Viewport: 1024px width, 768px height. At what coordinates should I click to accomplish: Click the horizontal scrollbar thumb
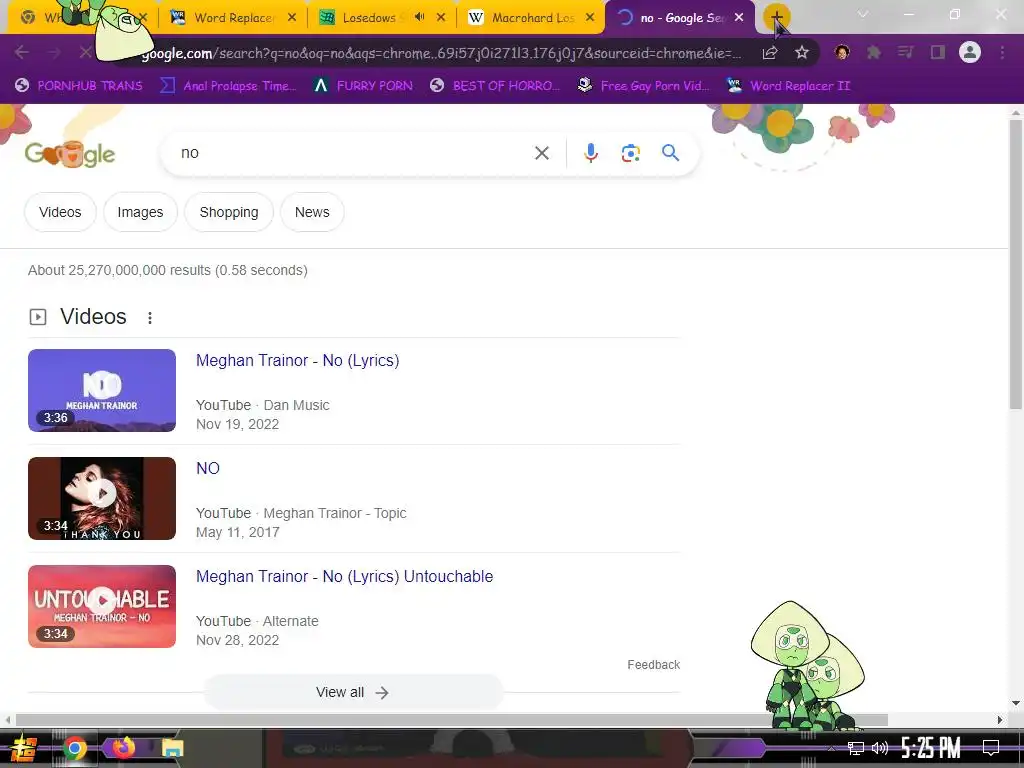click(x=451, y=720)
